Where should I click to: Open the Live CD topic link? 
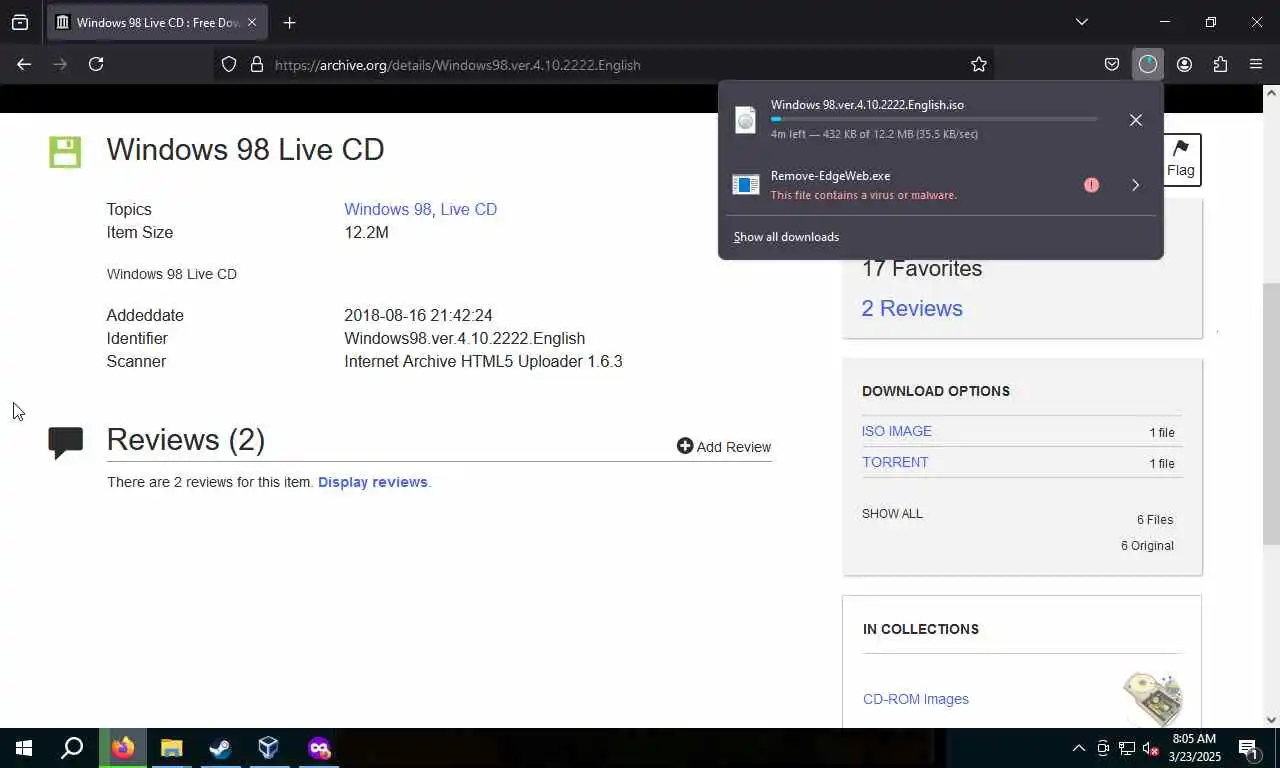468,209
